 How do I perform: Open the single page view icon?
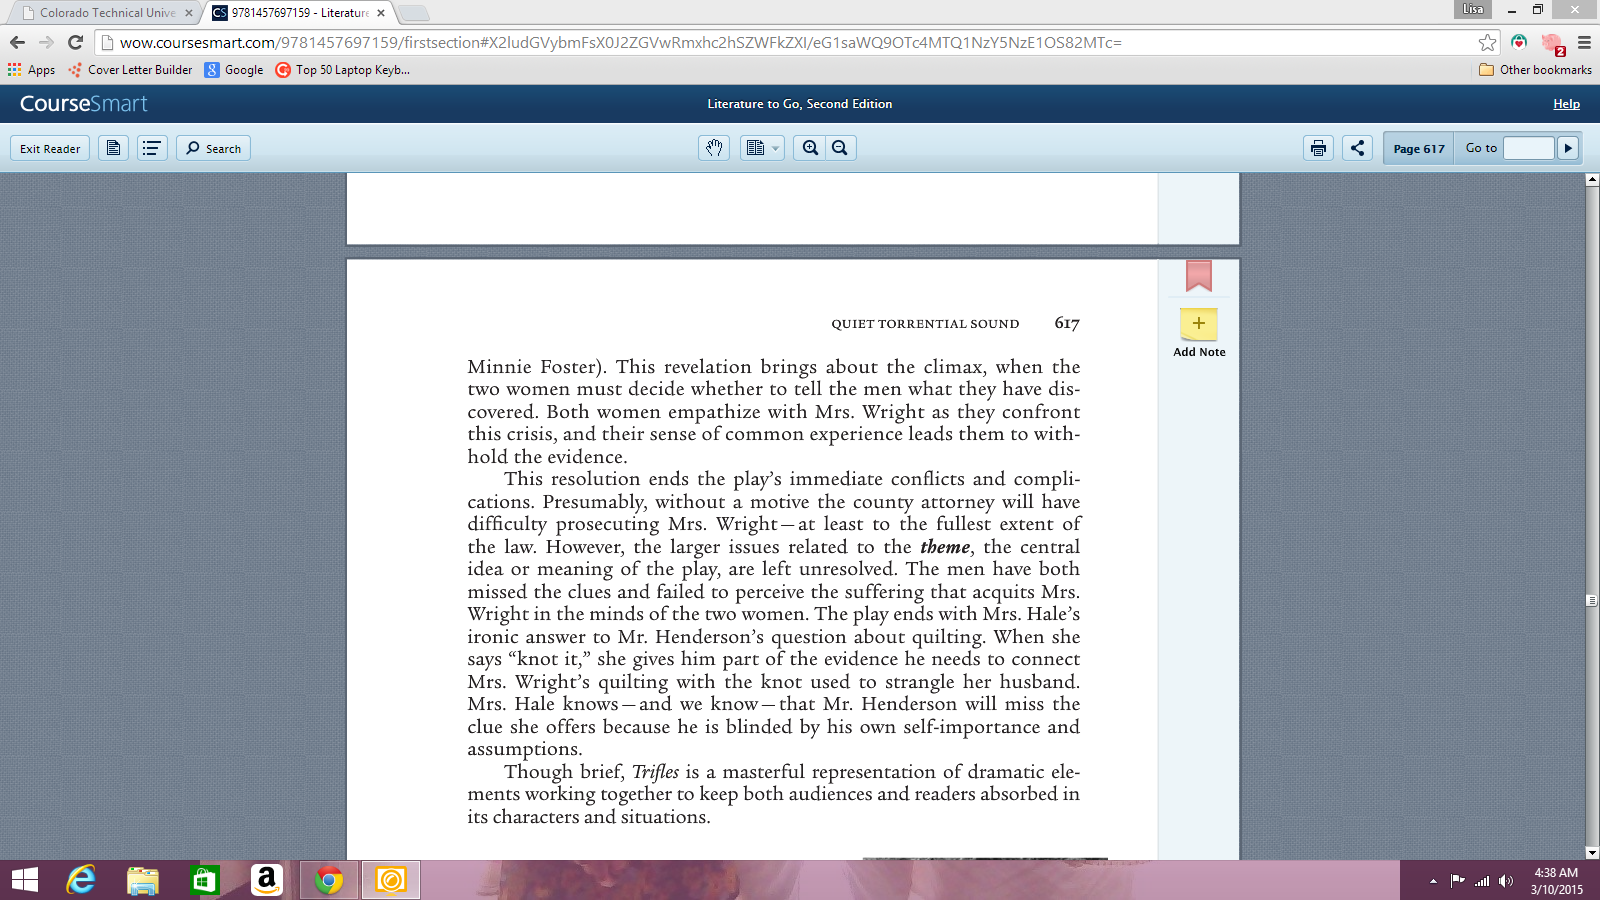coord(114,148)
